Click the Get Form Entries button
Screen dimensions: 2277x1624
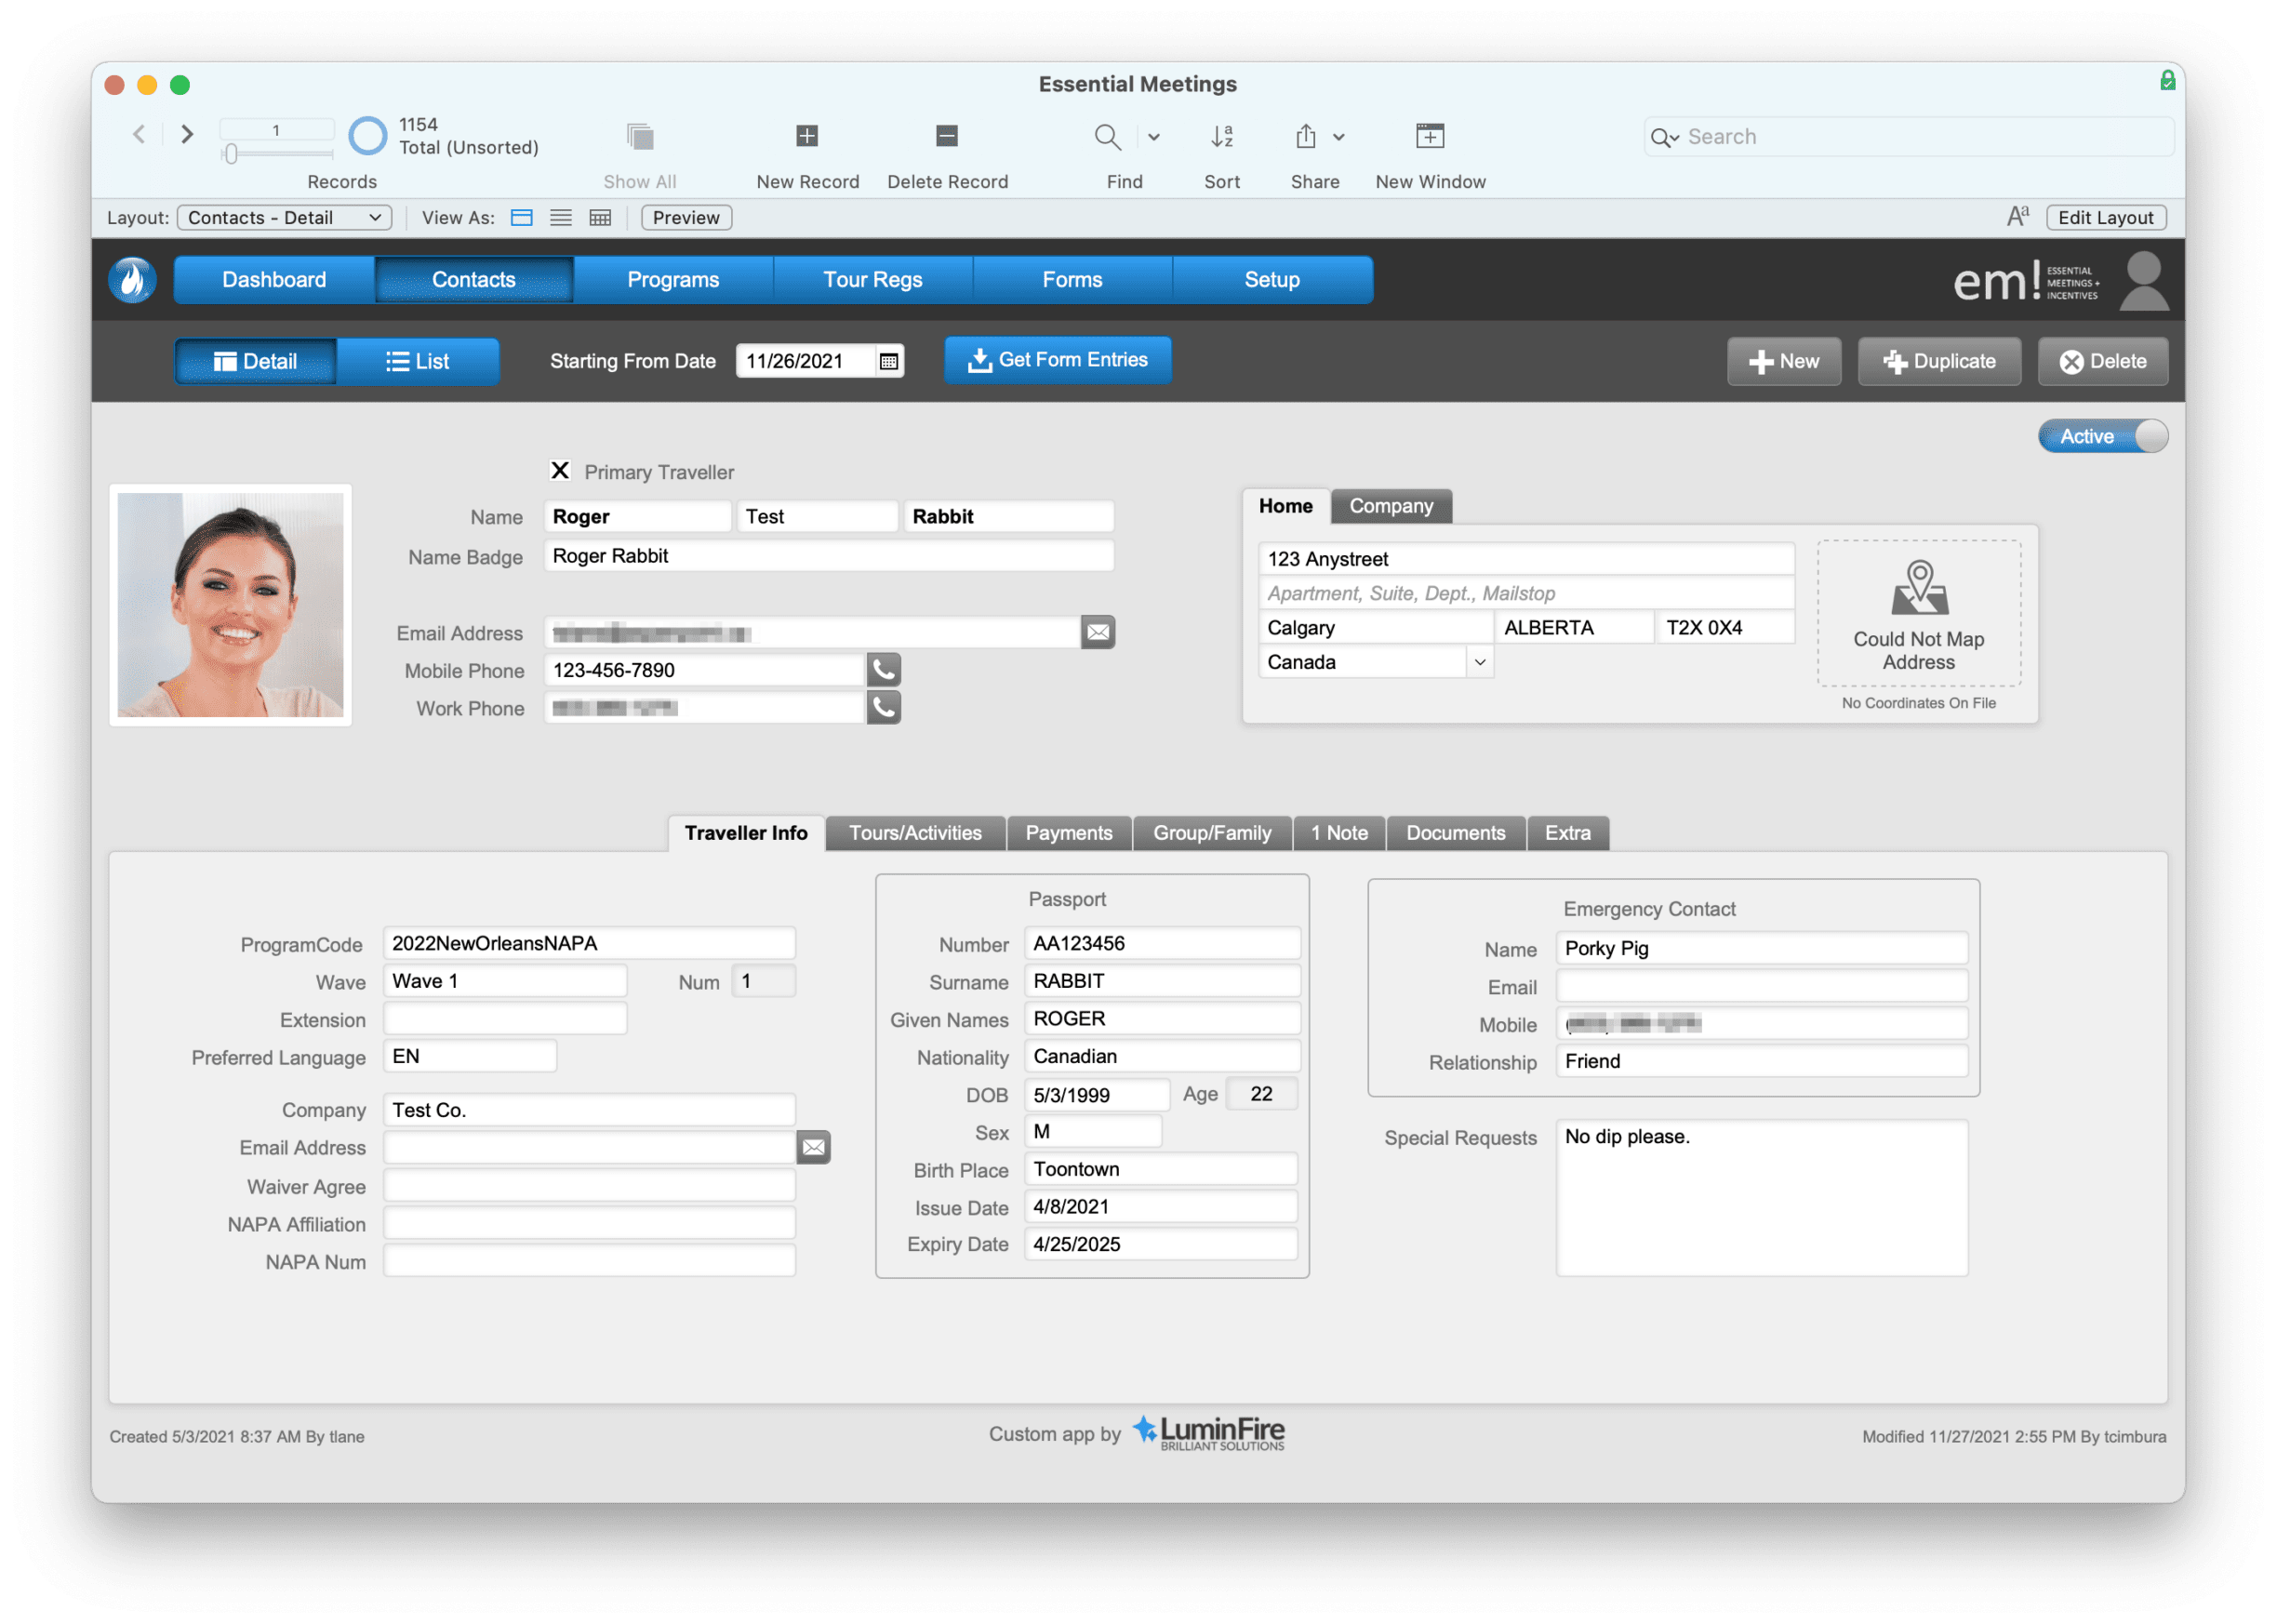1057,360
